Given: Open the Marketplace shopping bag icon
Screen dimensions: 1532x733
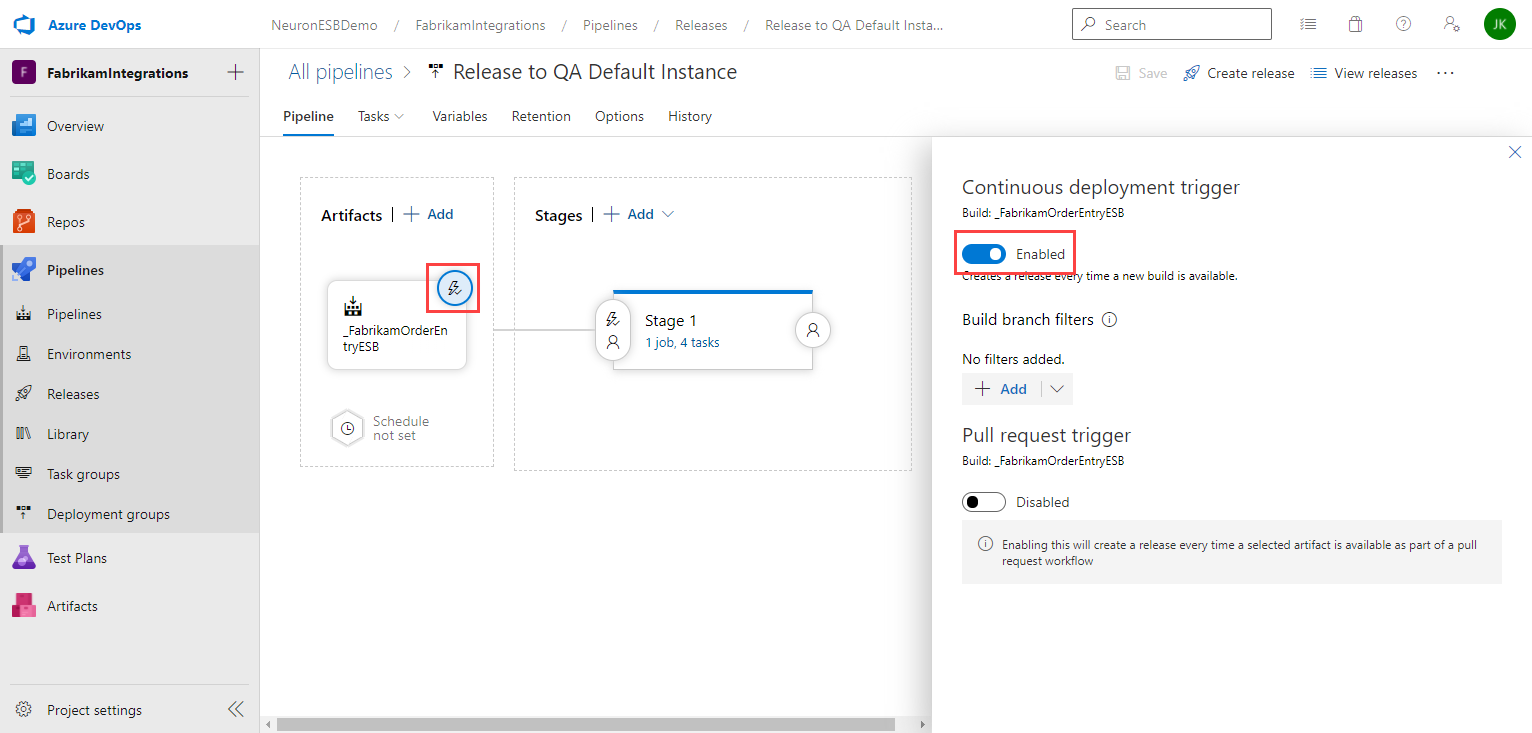Looking at the screenshot, I should [x=1355, y=24].
